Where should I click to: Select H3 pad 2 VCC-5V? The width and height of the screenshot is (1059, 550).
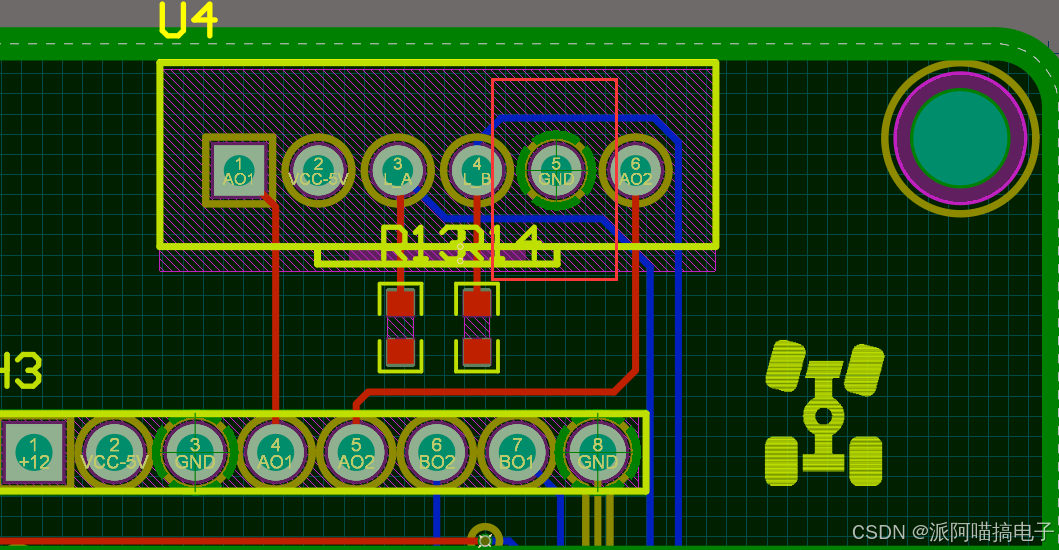[114, 453]
